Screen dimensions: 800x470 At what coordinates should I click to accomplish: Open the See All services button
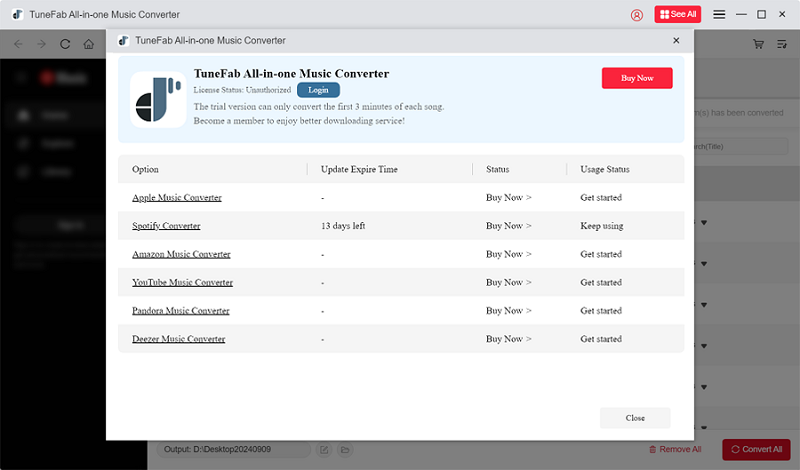click(x=678, y=14)
